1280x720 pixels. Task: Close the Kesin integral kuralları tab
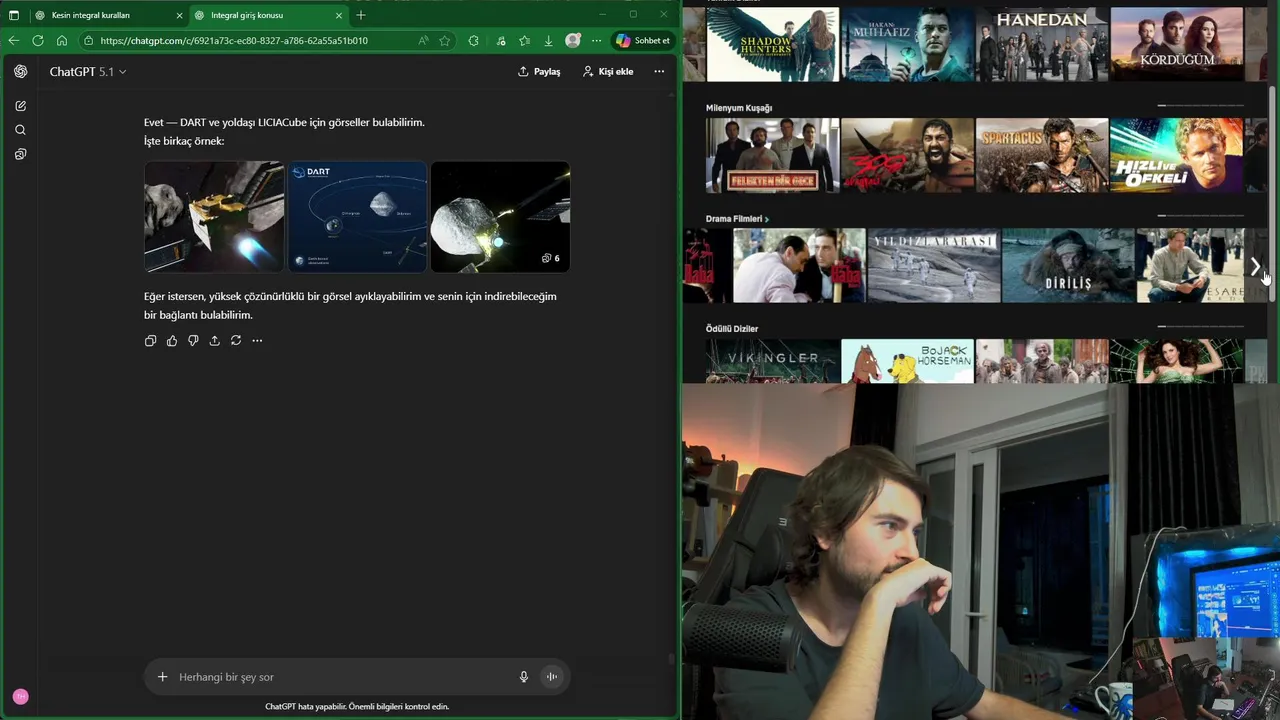coord(180,15)
